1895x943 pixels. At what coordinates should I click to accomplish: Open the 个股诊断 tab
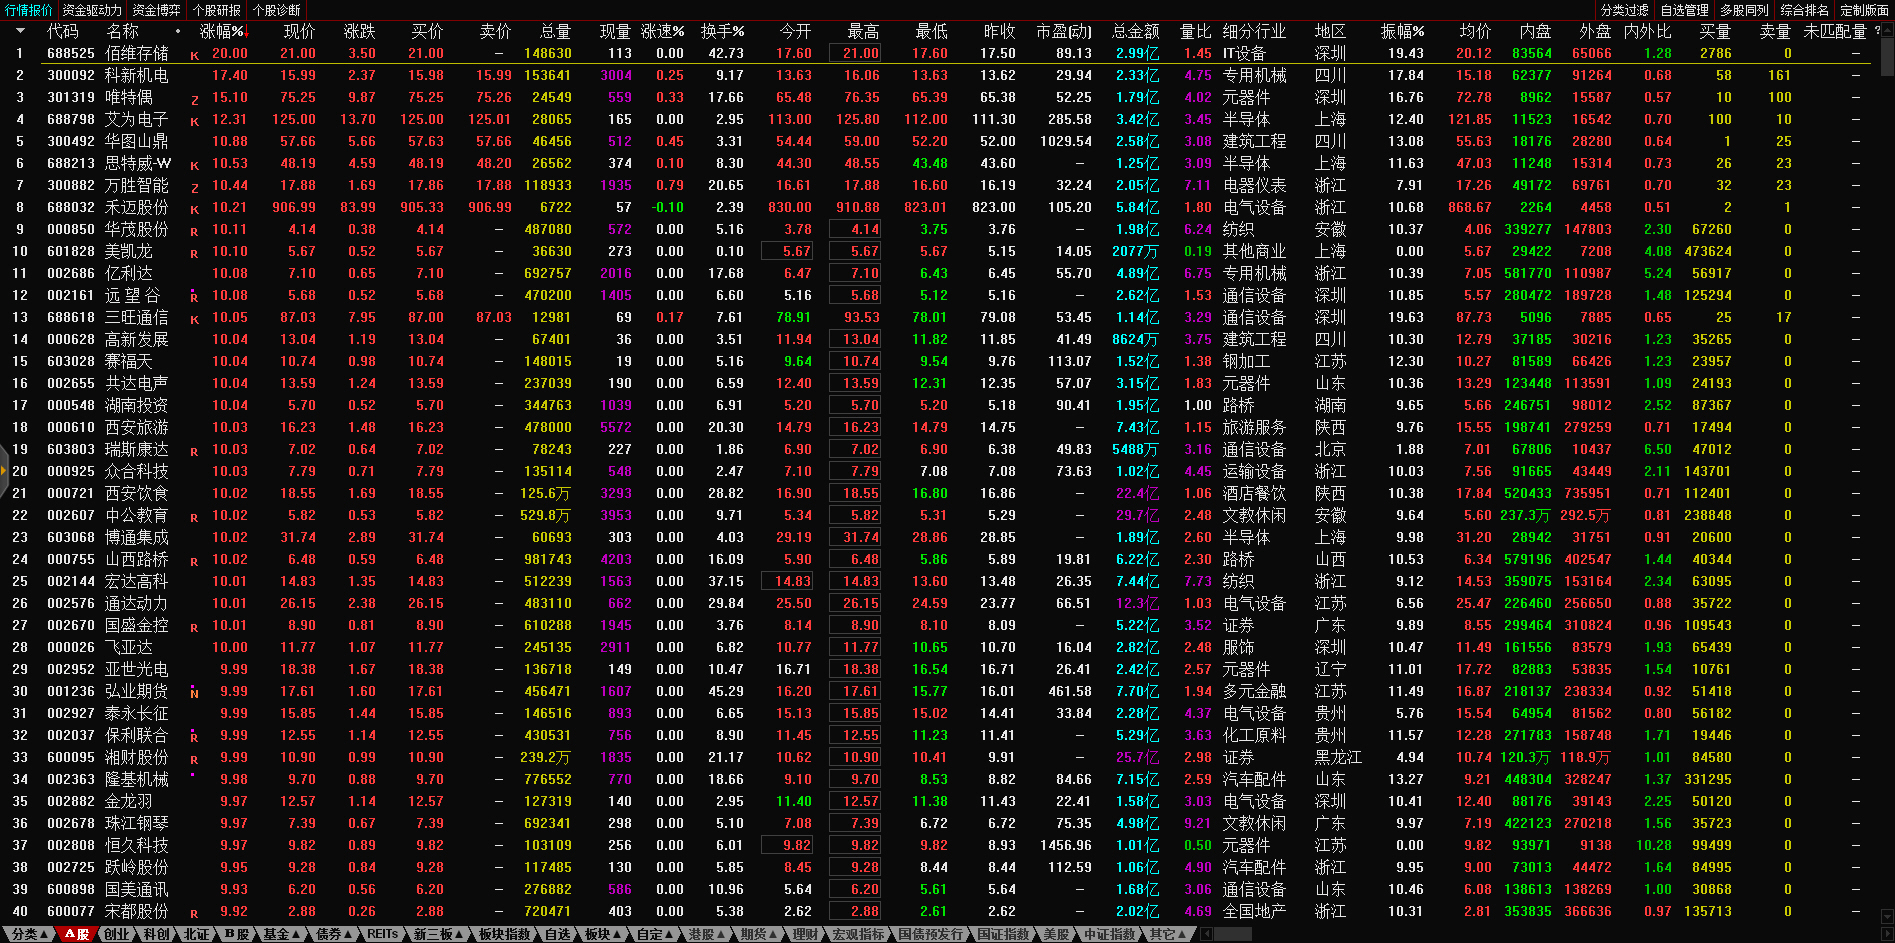coord(277,10)
